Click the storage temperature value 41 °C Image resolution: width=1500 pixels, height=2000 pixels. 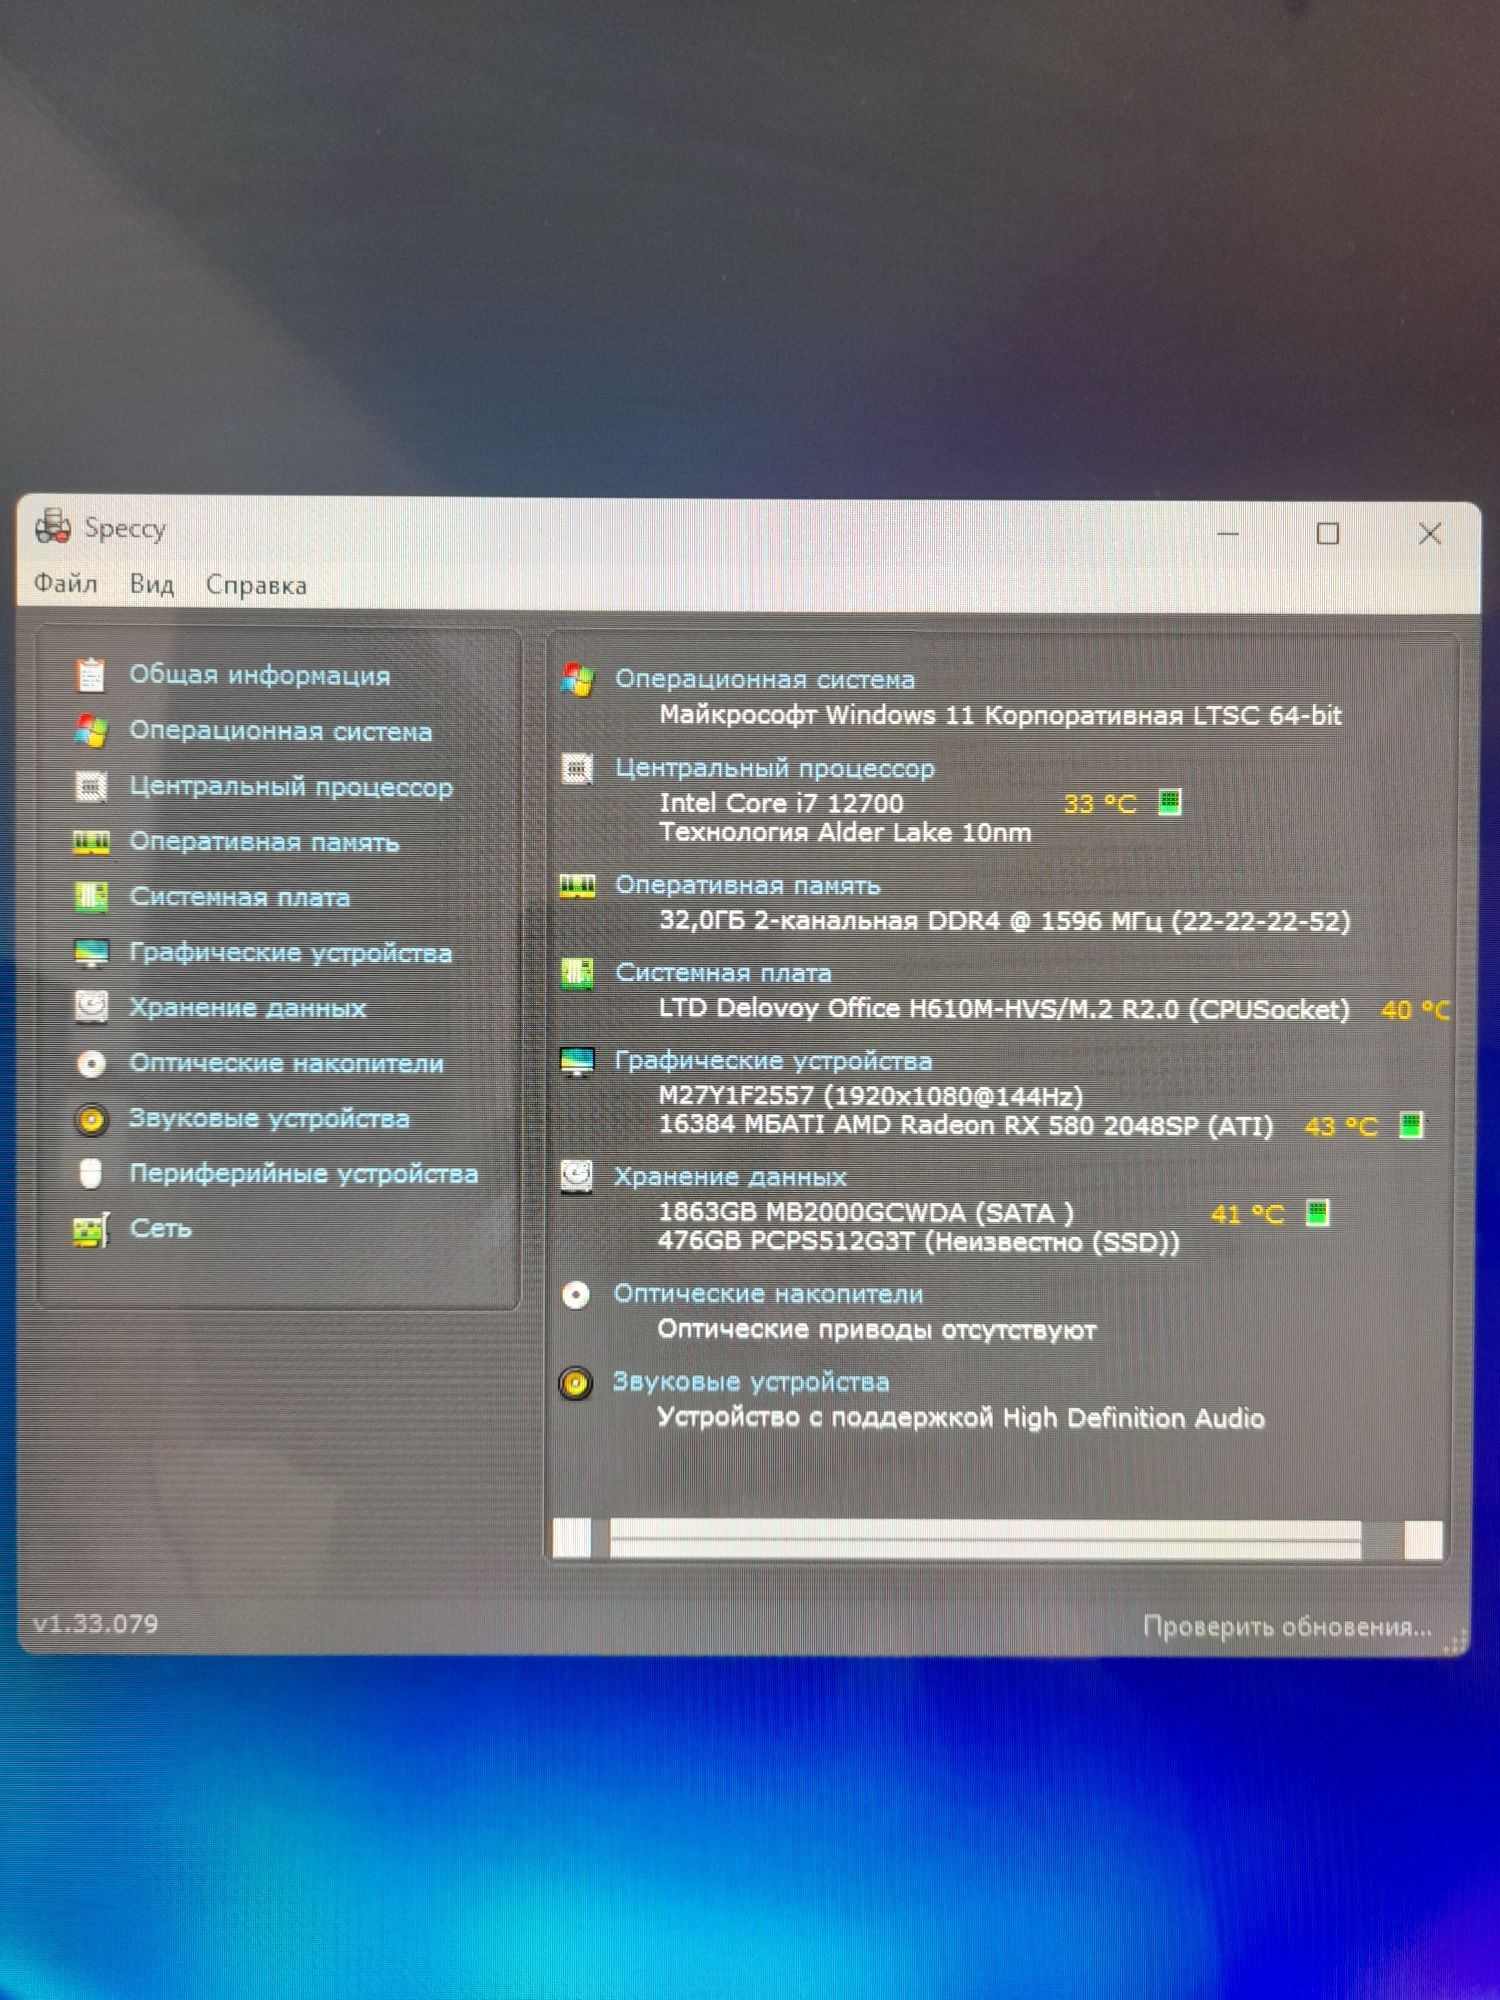click(1247, 1215)
